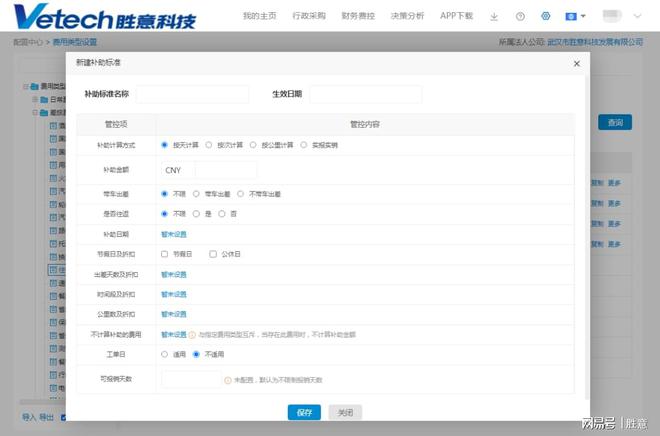This screenshot has width=660, height=436.
Task: Click 导入 link at bottom of tree panel
Action: pyautogui.click(x=29, y=417)
